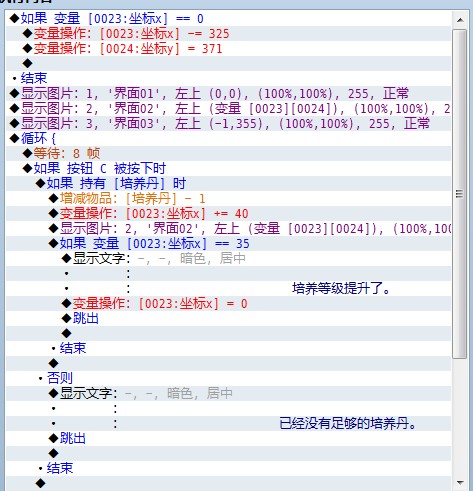The width and height of the screenshot is (473, 491).
Task: Select the '否则' else branch row
Action: (229, 378)
